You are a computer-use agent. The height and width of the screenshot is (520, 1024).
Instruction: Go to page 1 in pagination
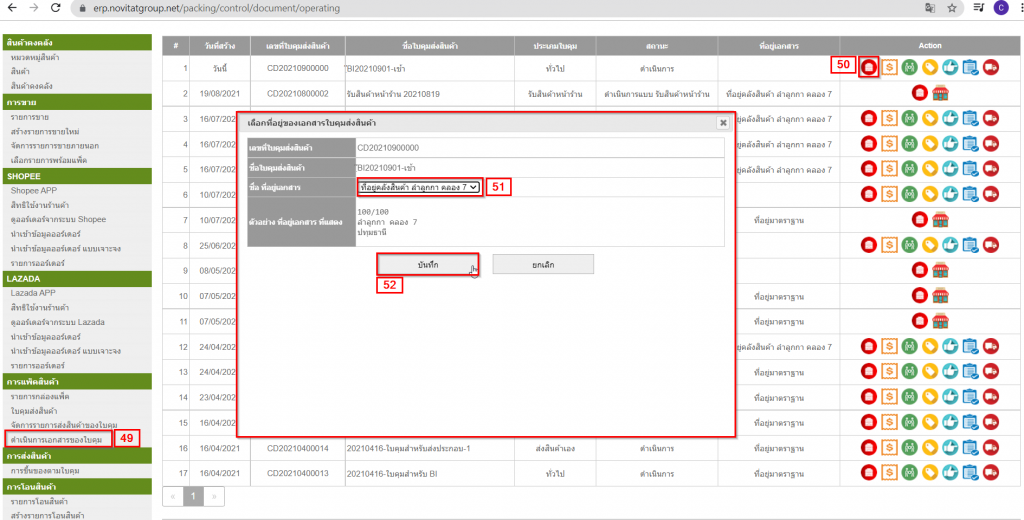click(x=194, y=495)
